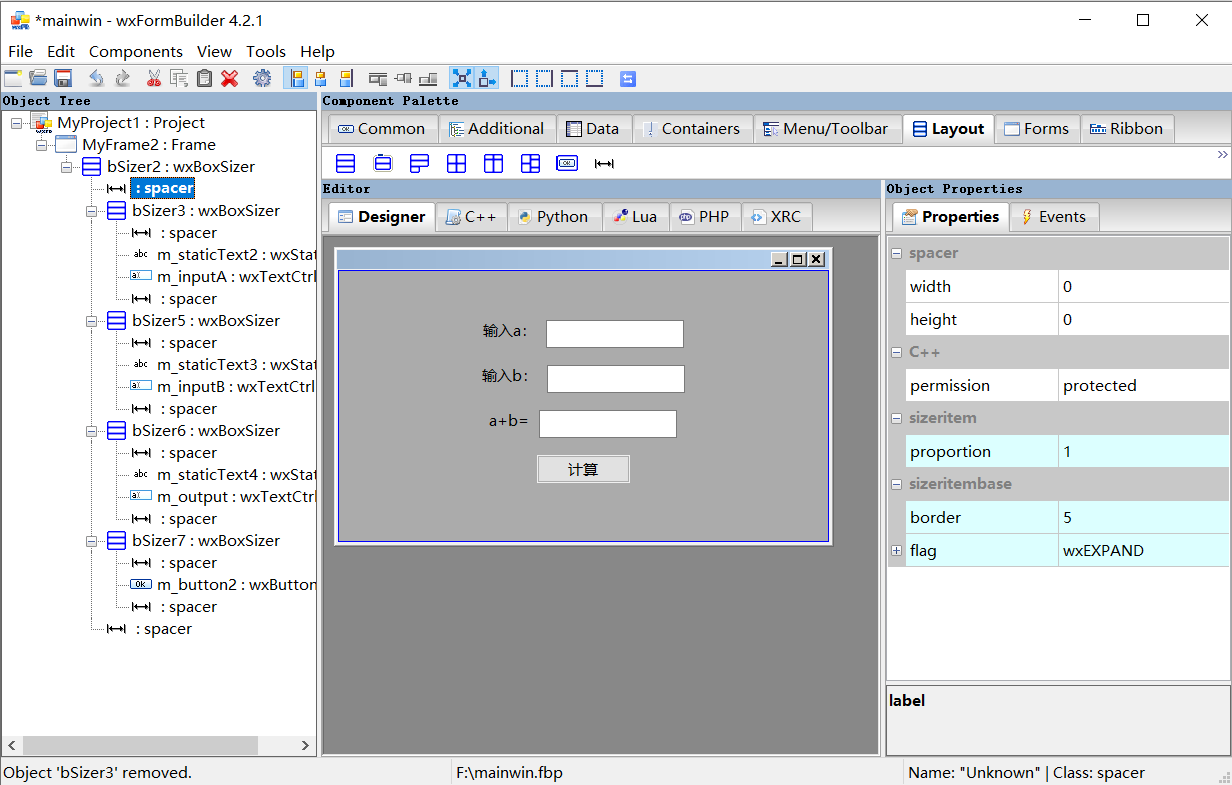Viewport: 1232px width, 785px height.
Task: Save the current project file
Action: point(63,78)
